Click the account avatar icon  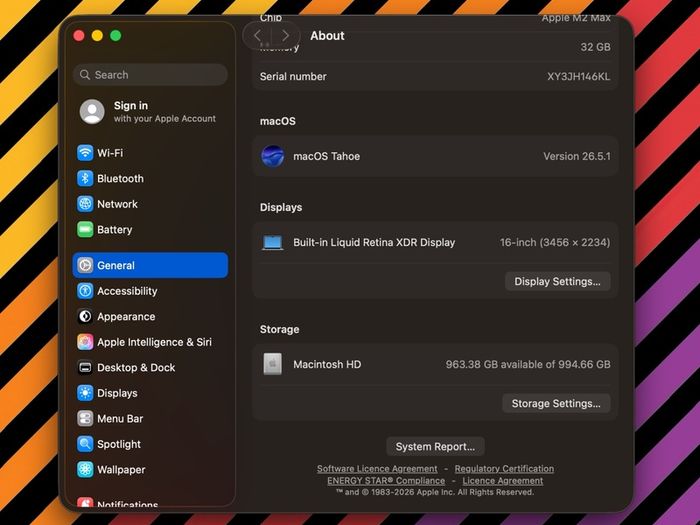(92, 112)
